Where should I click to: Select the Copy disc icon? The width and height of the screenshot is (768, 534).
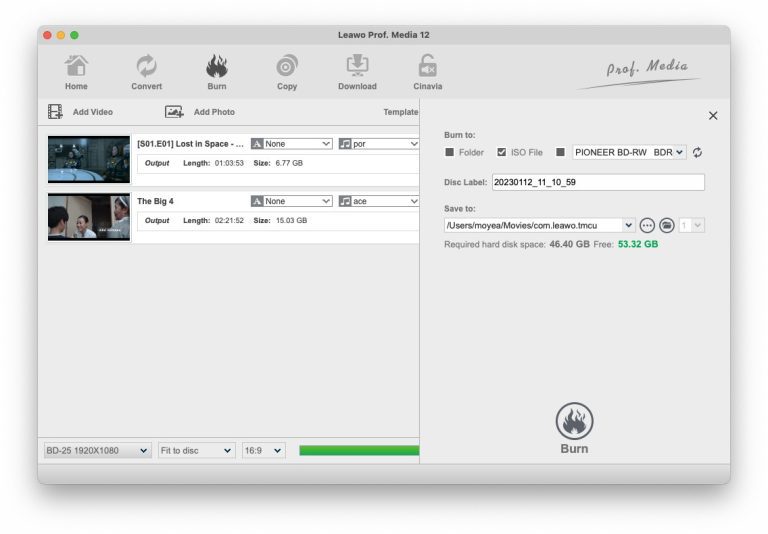tap(287, 68)
